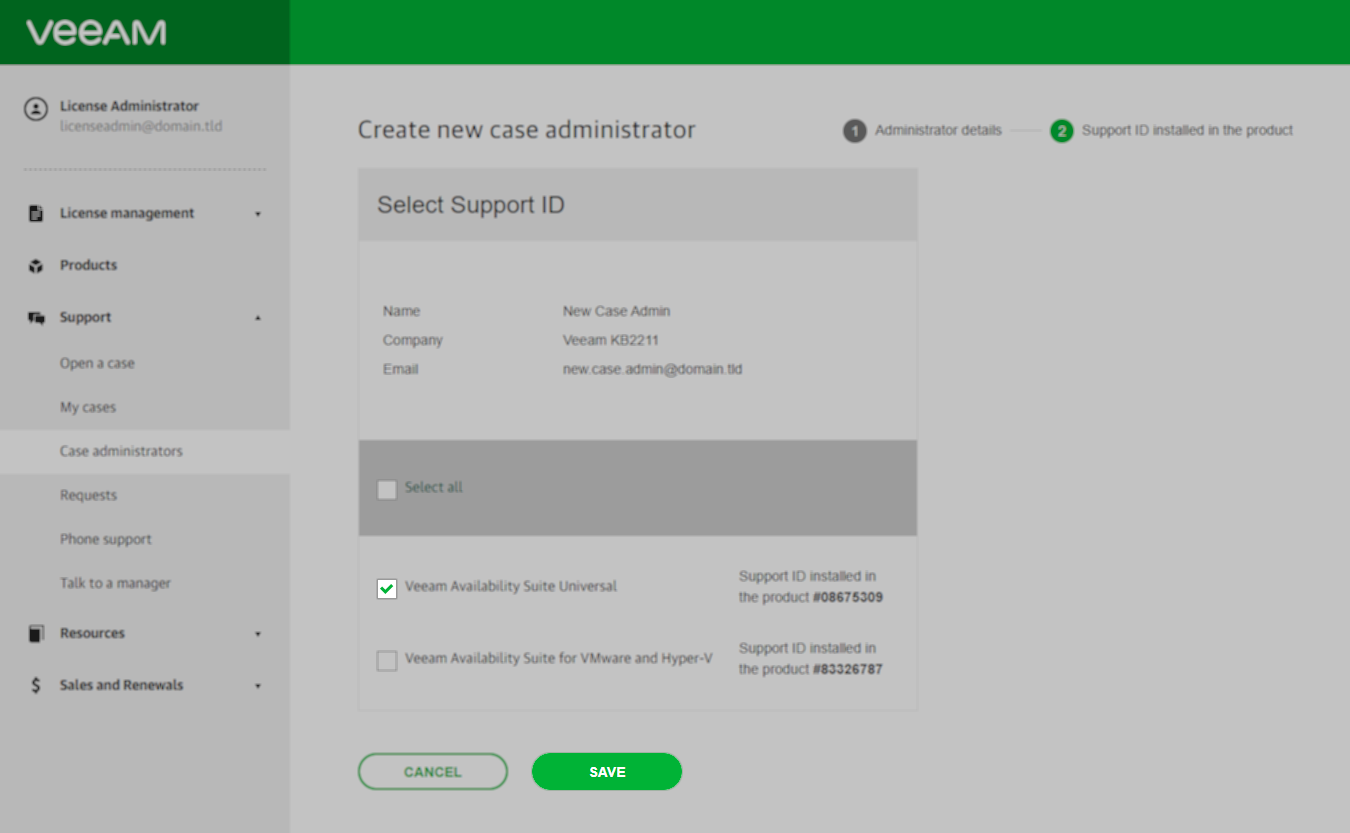Go to My cases
Screen dimensions: 1350x833
click(88, 407)
